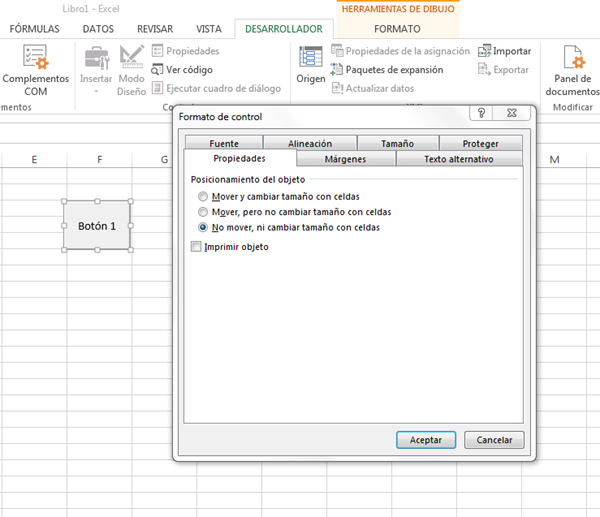This screenshot has width=600, height=517.
Task: Switch to the Fuente tab
Action: tap(224, 144)
